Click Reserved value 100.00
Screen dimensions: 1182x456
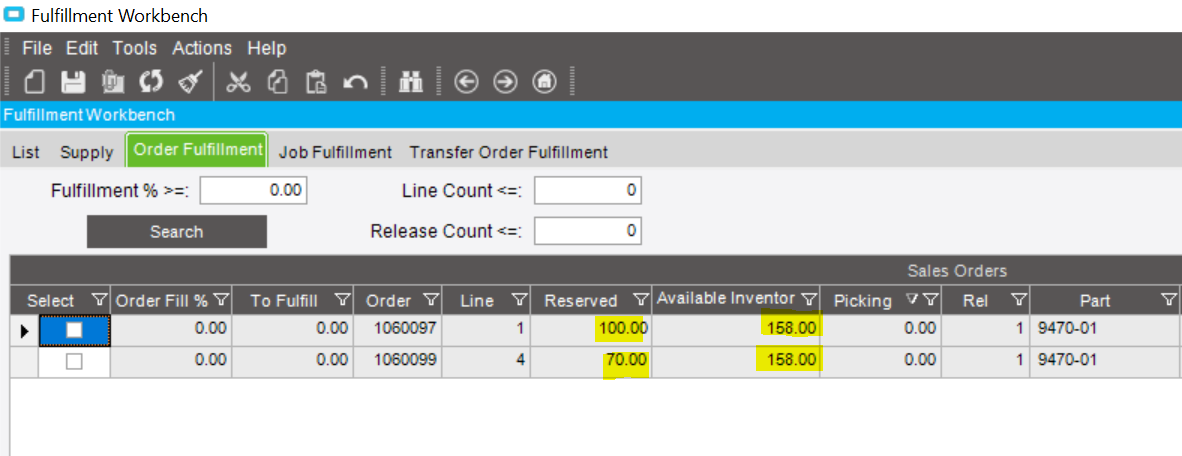592,330
